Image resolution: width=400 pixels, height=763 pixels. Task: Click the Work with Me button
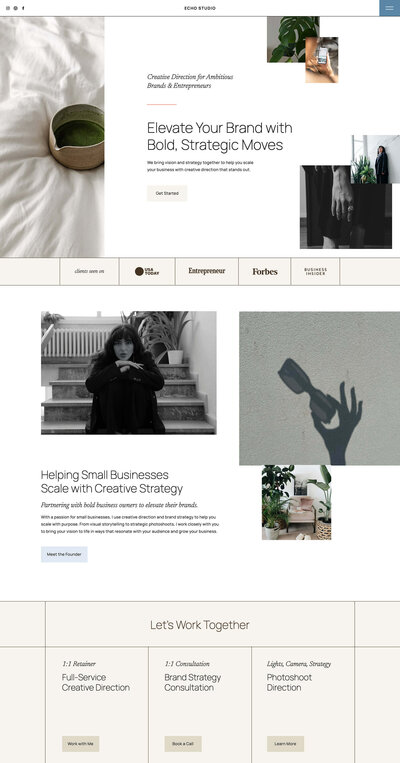coord(80,744)
